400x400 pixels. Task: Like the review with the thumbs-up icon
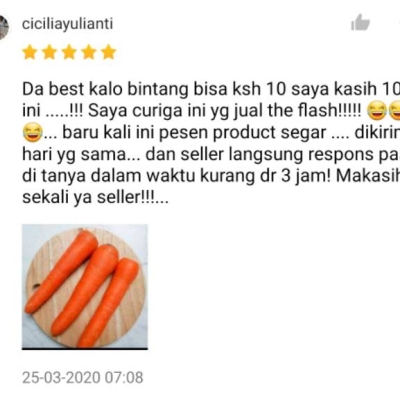[x=360, y=22]
